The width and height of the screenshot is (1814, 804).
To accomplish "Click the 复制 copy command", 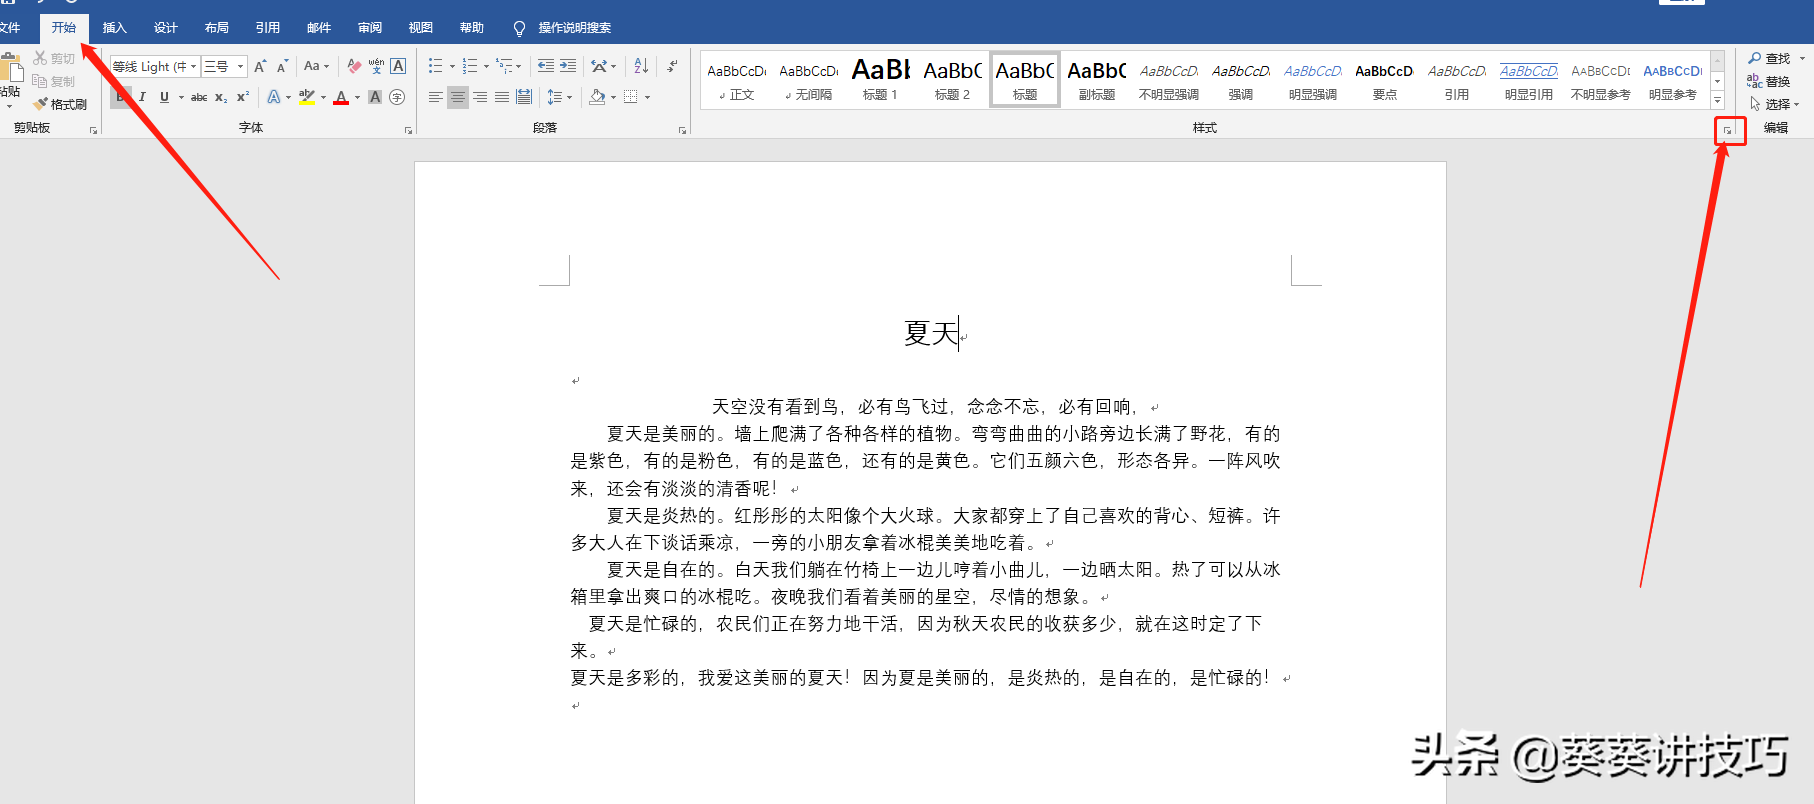I will tap(54, 81).
